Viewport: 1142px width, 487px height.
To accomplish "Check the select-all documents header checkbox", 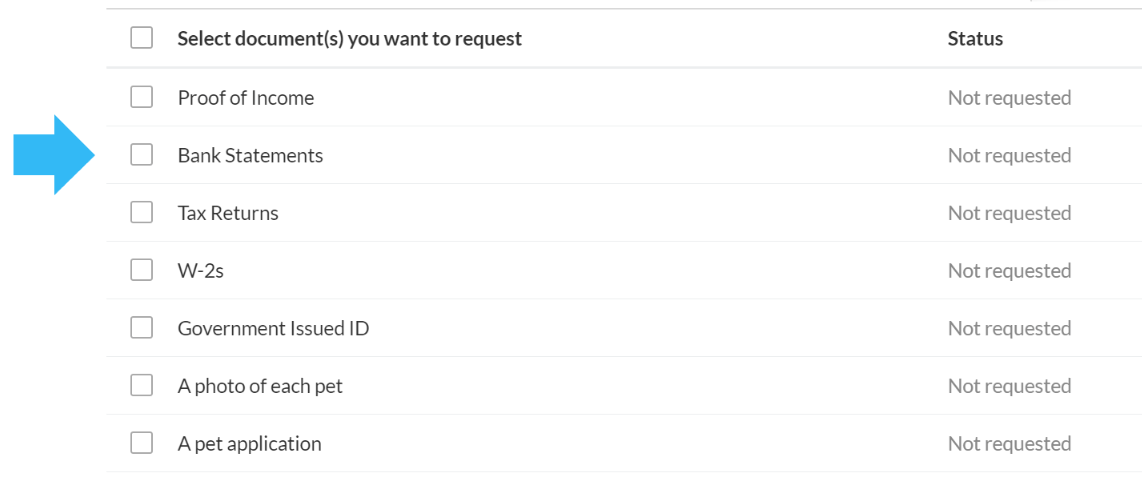I will (x=141, y=38).
